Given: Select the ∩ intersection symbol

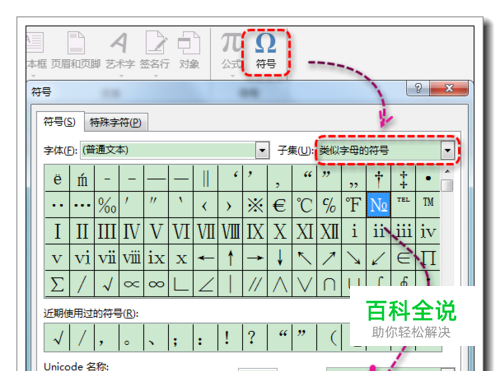Looking at the screenshot, I should pos(329,284).
